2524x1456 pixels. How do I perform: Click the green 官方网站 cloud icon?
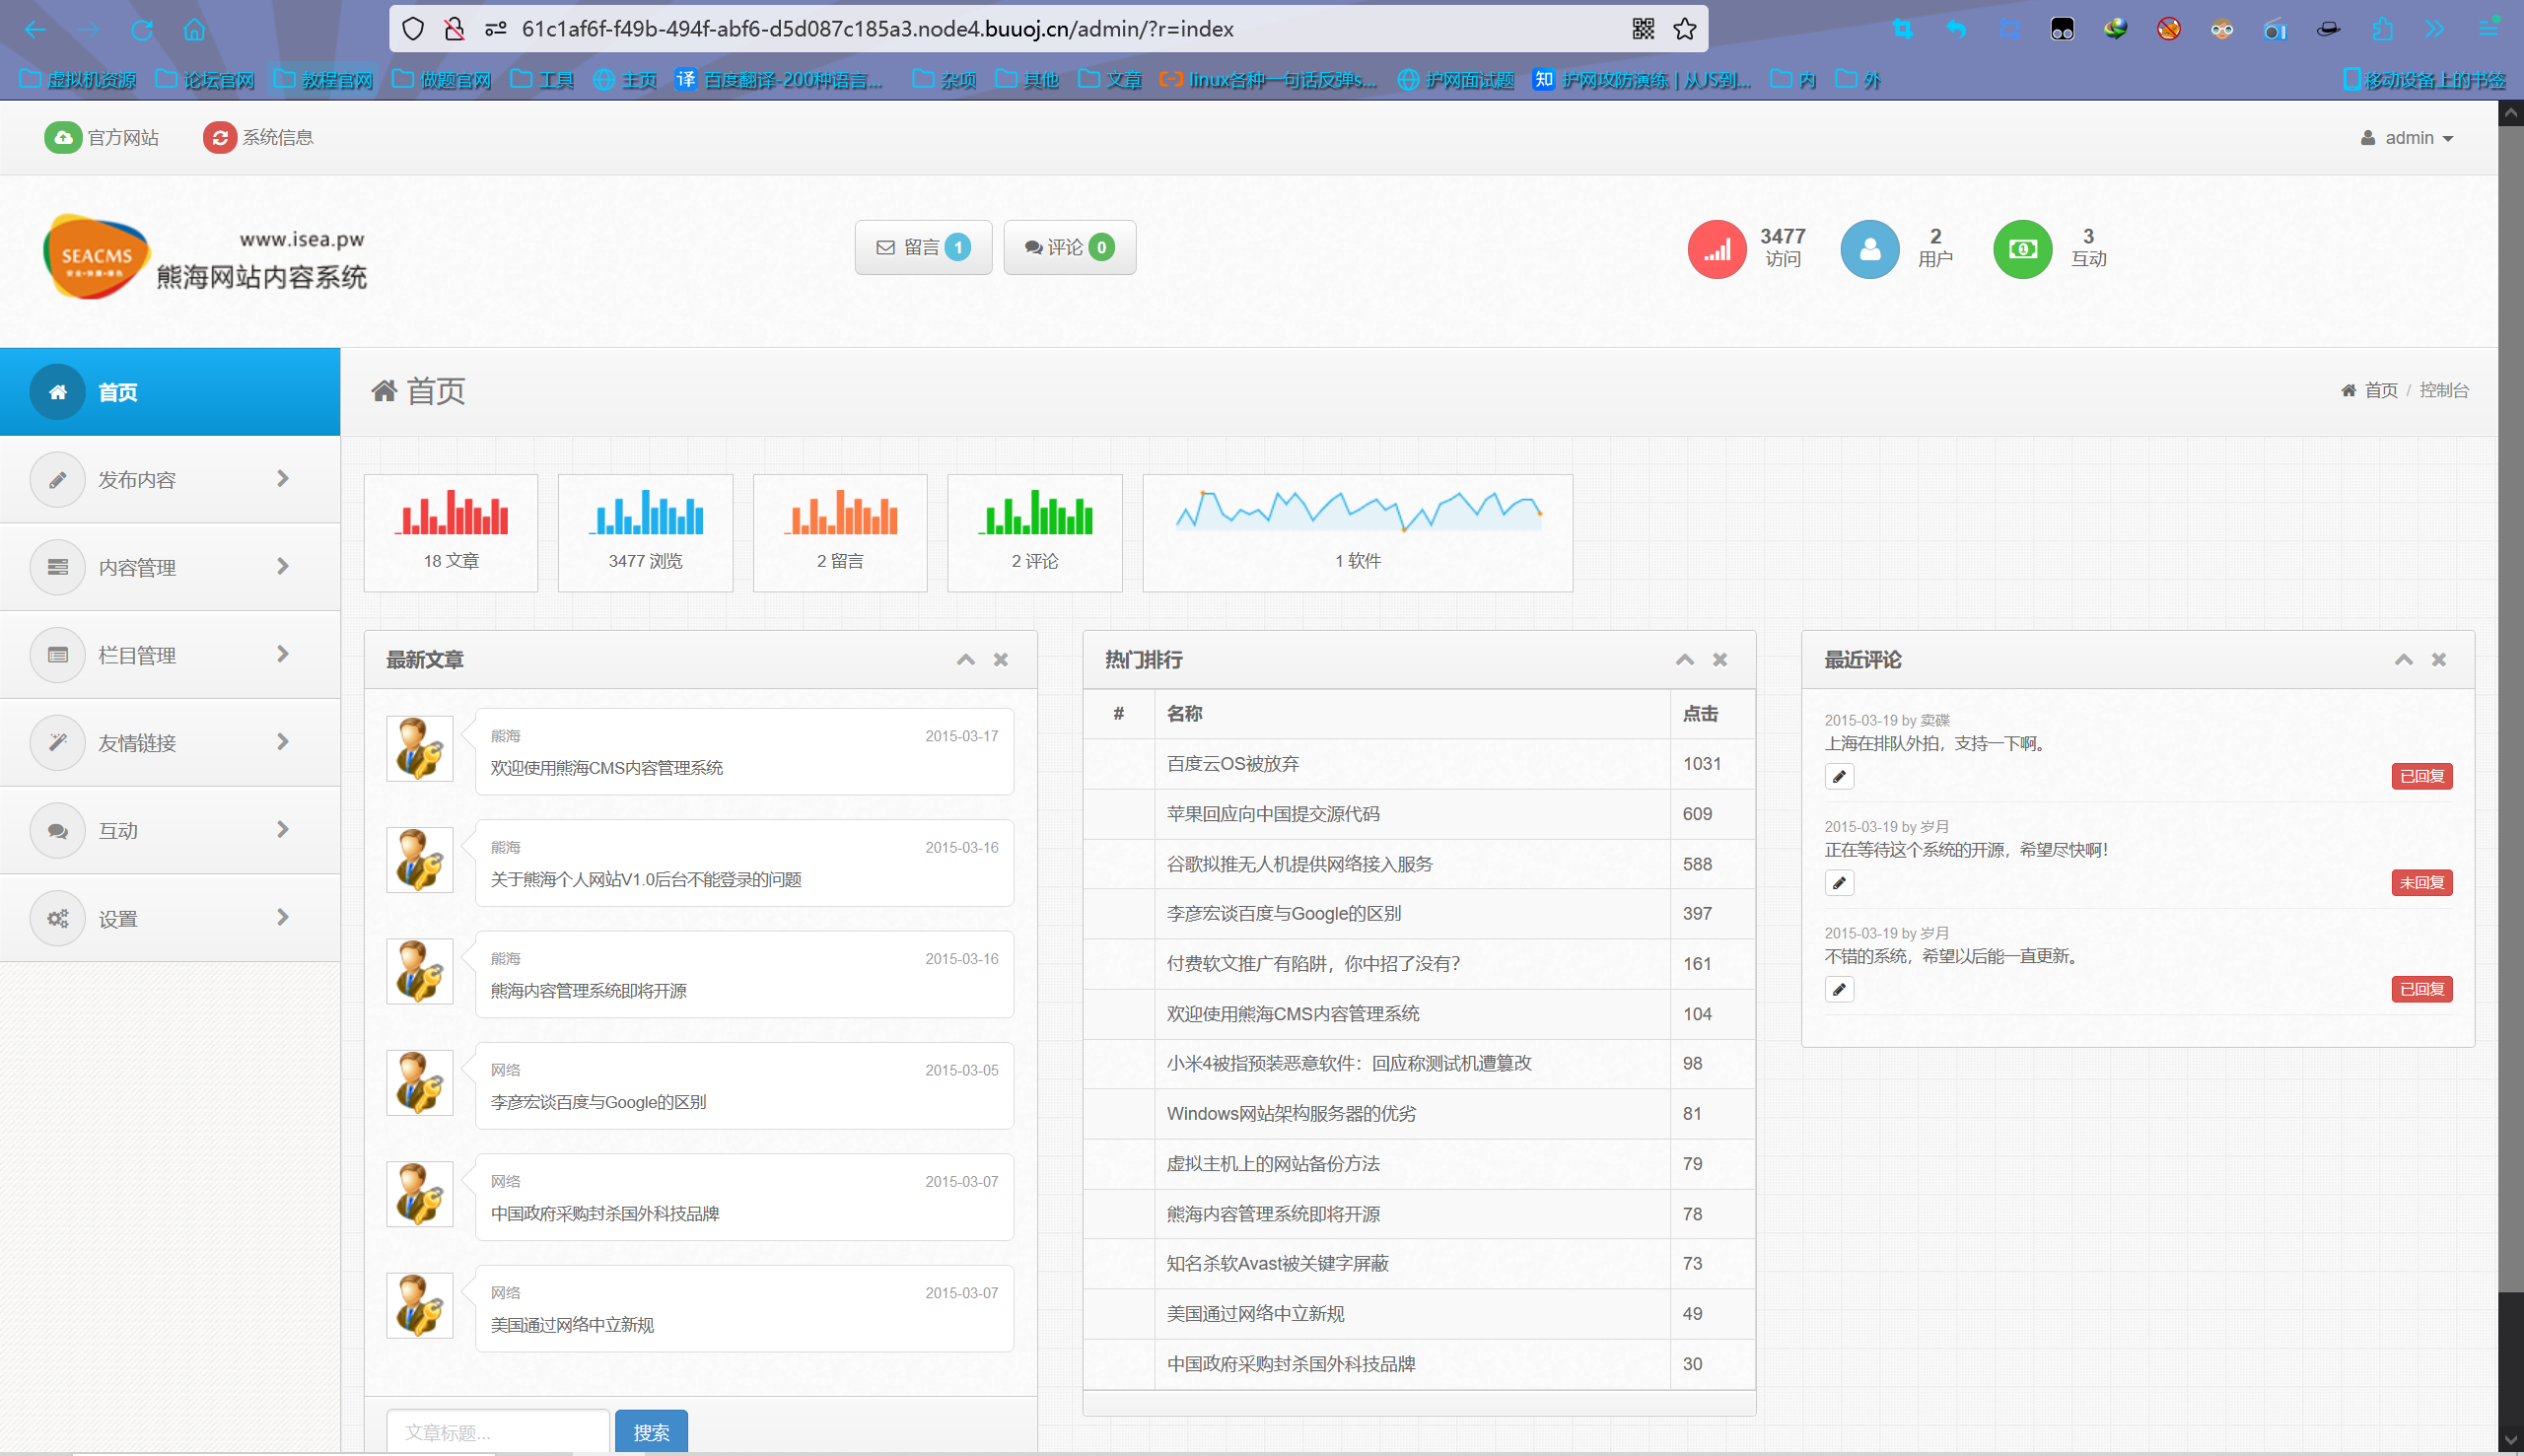tap(62, 138)
